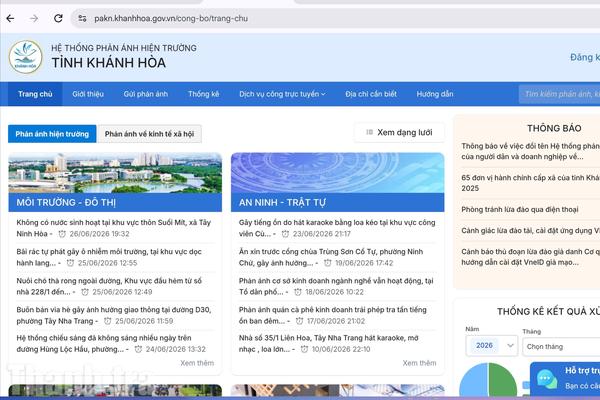This screenshot has height=400, width=600.
Task: Click the Khánh Hòa province logo
Action: (x=26, y=57)
